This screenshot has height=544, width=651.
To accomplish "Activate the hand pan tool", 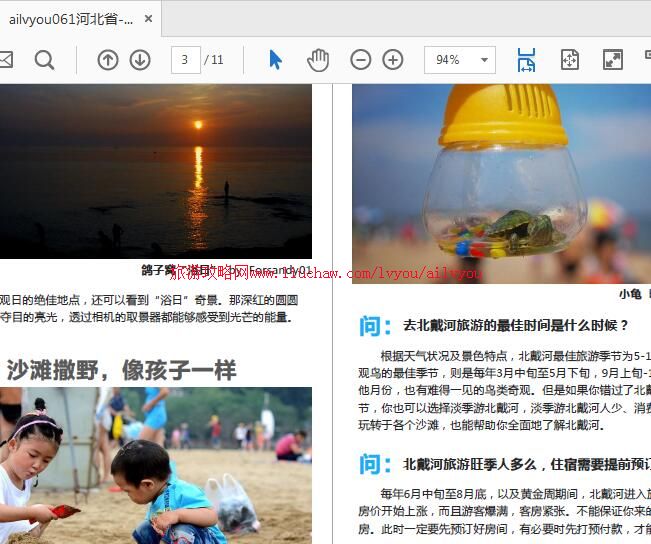I will 318,60.
